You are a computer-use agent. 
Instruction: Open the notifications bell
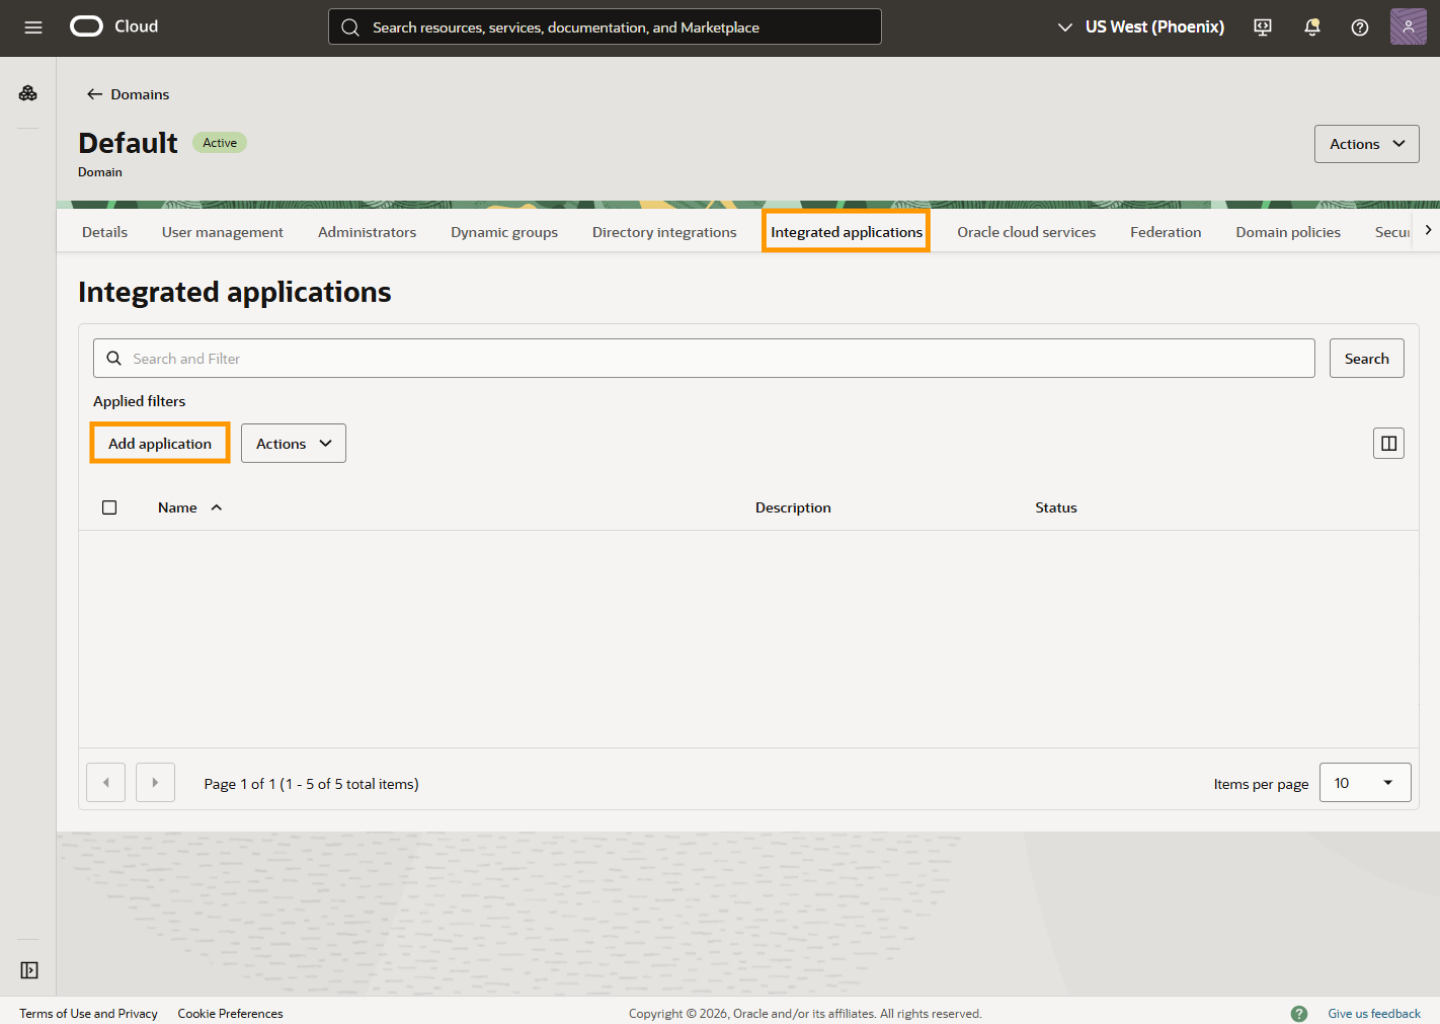(x=1312, y=27)
